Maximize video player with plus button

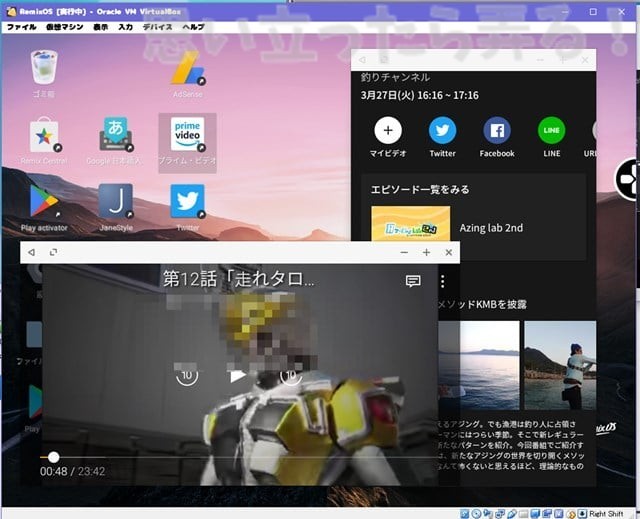pos(427,253)
